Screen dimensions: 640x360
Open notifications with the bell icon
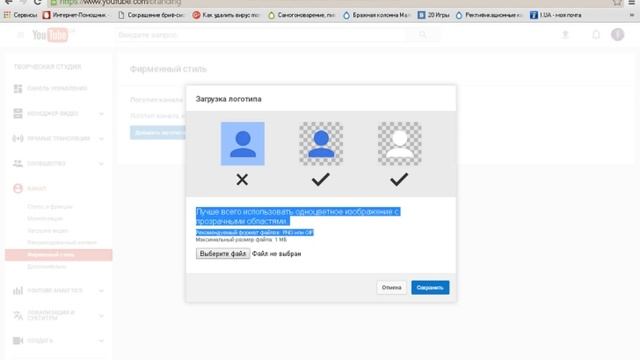596,35
